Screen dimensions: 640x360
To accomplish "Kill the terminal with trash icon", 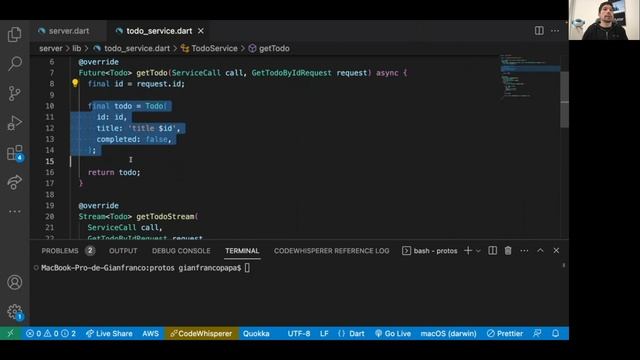I will [x=508, y=251].
